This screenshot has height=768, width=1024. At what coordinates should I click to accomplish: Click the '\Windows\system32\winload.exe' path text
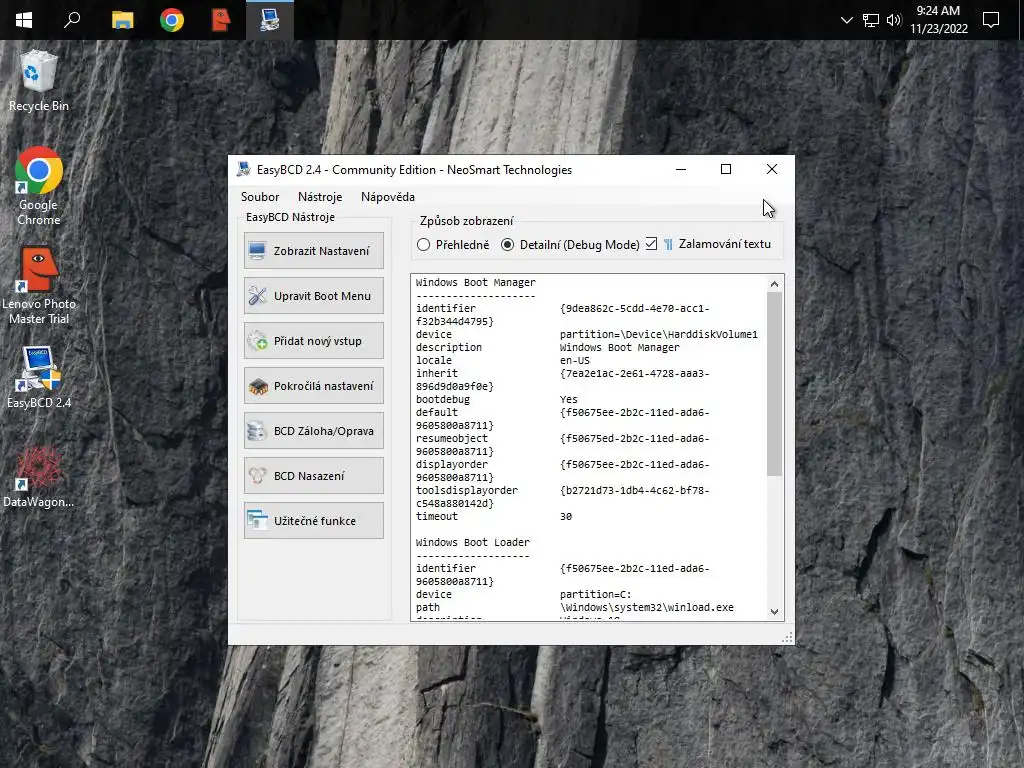point(647,607)
